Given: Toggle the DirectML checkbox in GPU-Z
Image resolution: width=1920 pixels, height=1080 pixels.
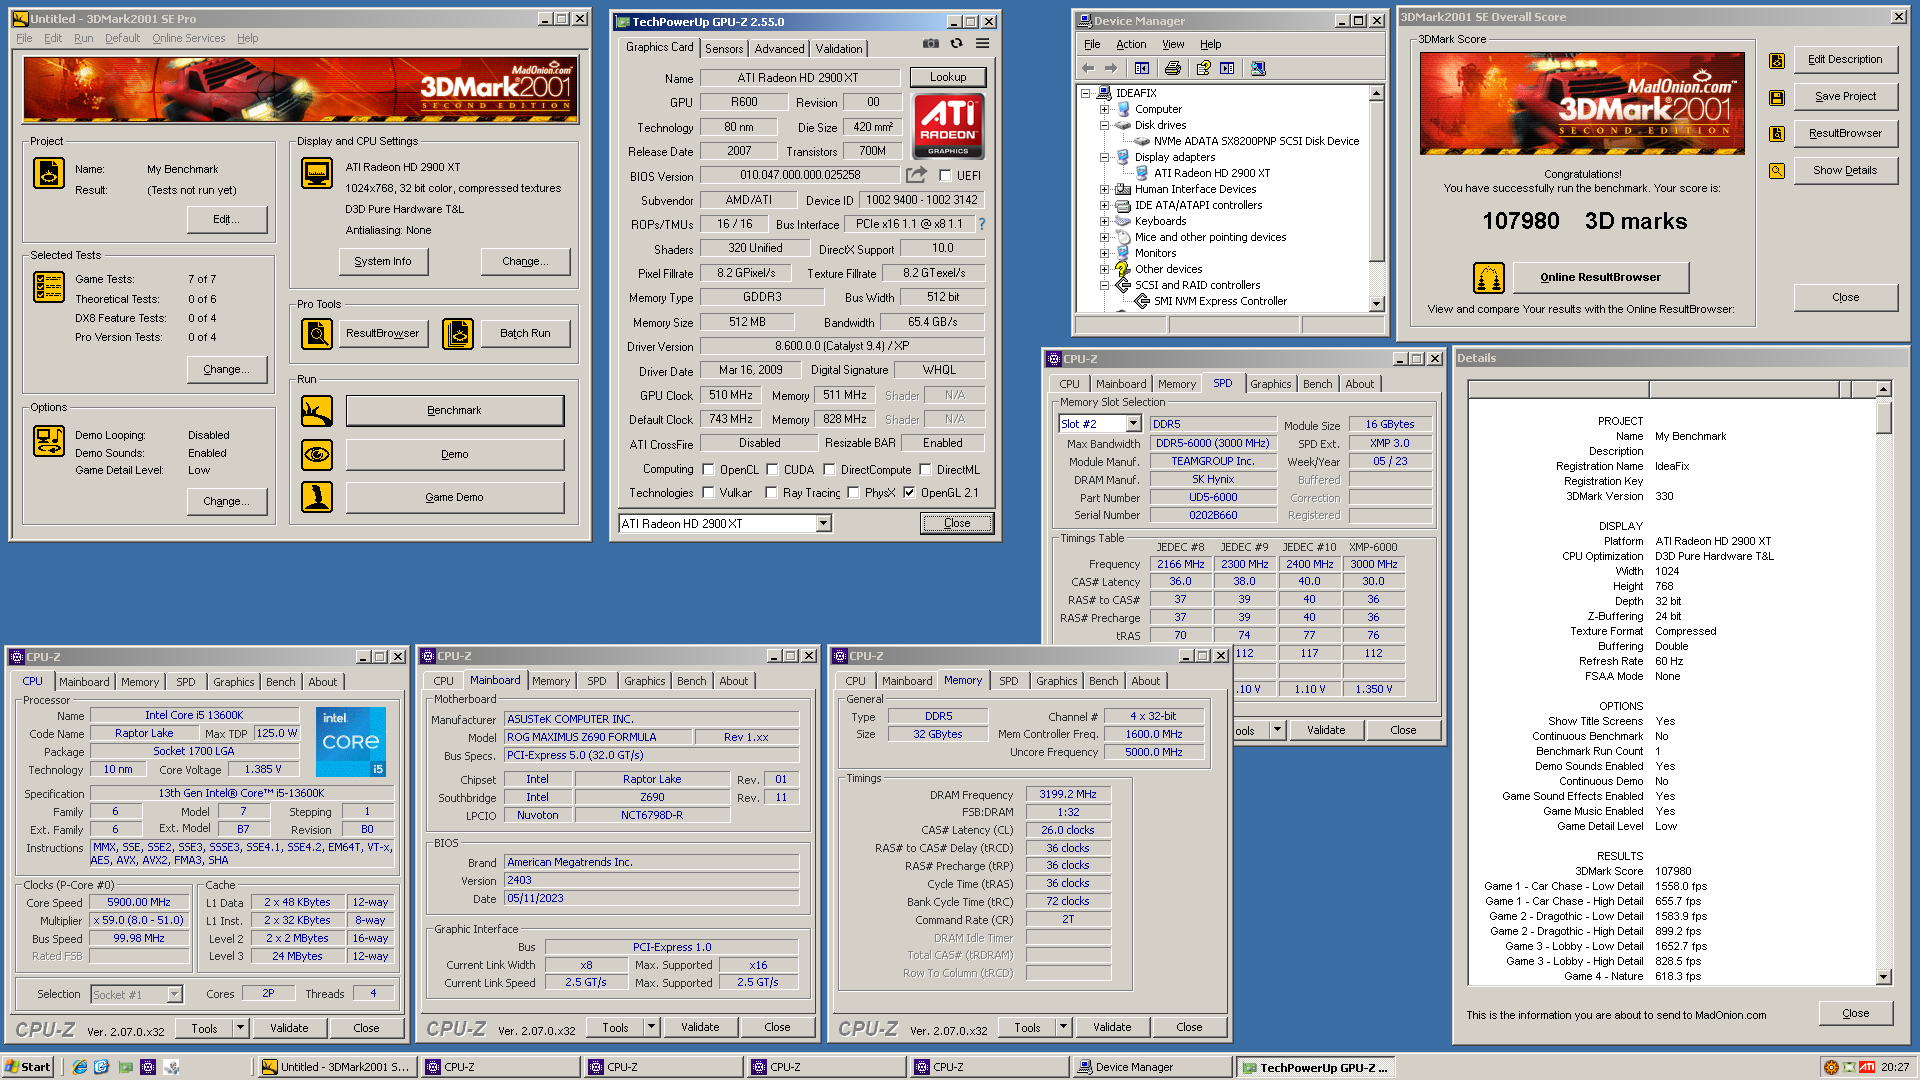Looking at the screenshot, I should coord(925,470).
